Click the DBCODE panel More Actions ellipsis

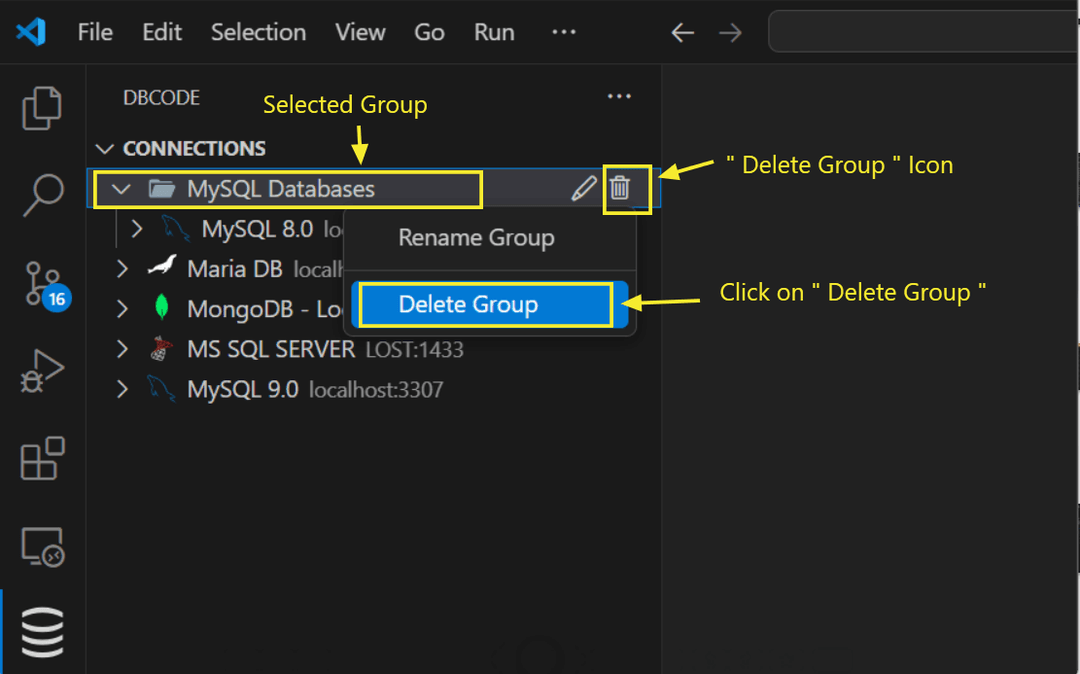tap(618, 96)
